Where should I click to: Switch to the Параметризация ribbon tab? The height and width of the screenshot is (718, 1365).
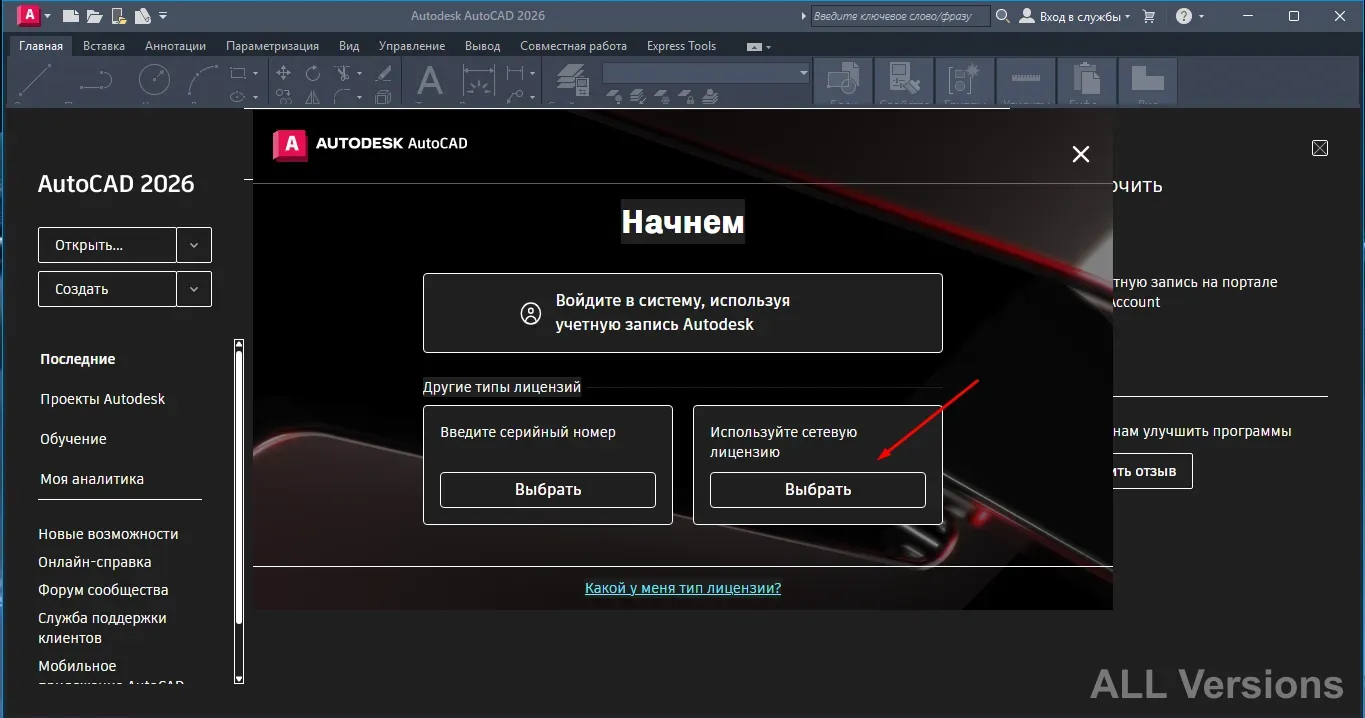272,46
